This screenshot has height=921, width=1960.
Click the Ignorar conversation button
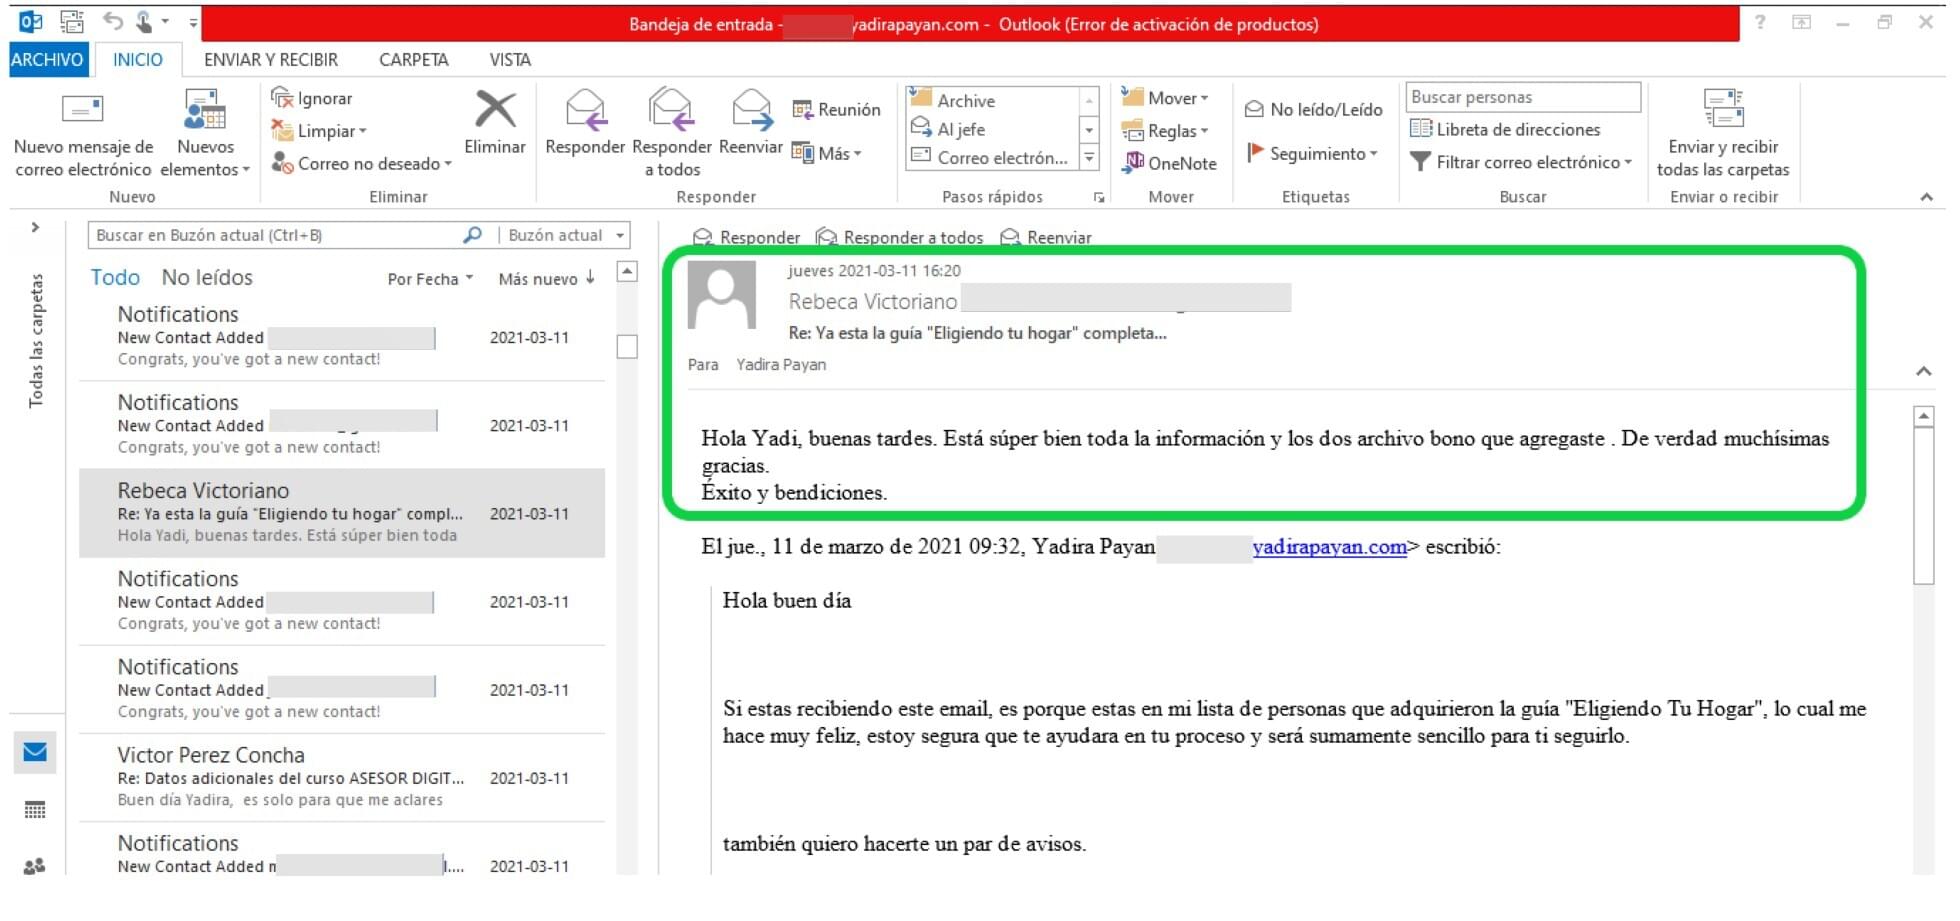click(x=312, y=98)
